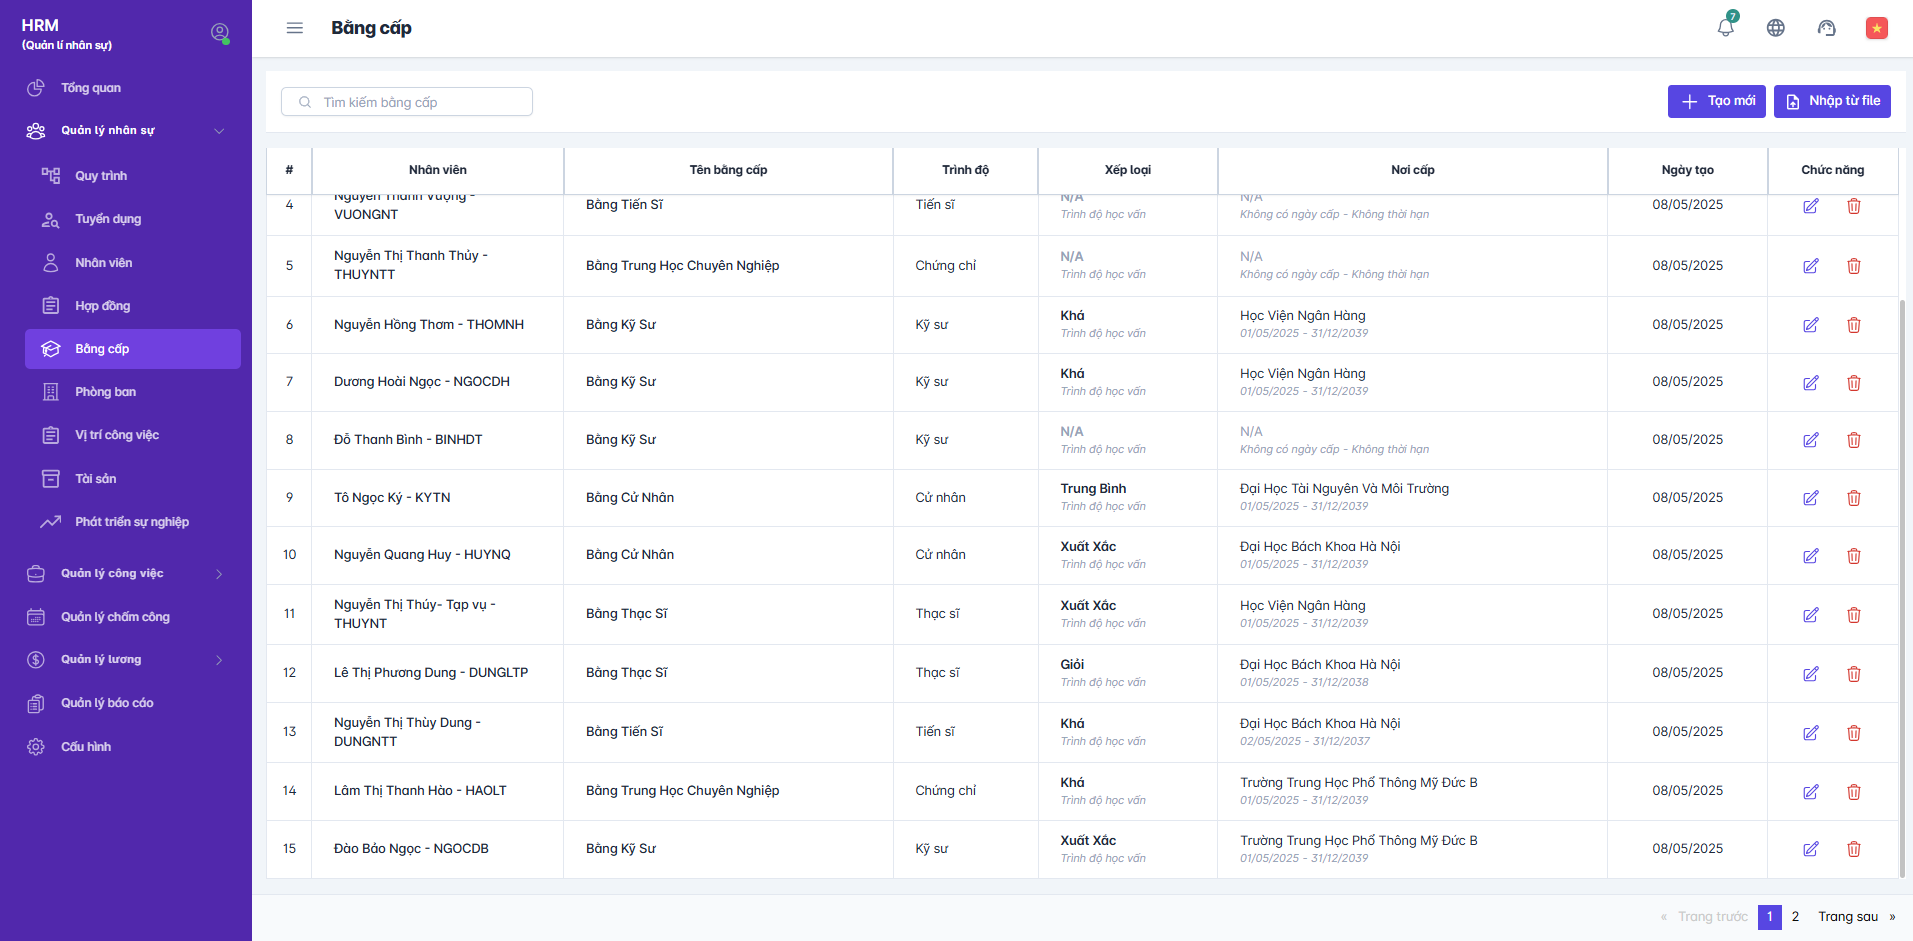Go to Hợp đồng in sidebar
Image resolution: width=1913 pixels, height=941 pixels.
(x=103, y=306)
